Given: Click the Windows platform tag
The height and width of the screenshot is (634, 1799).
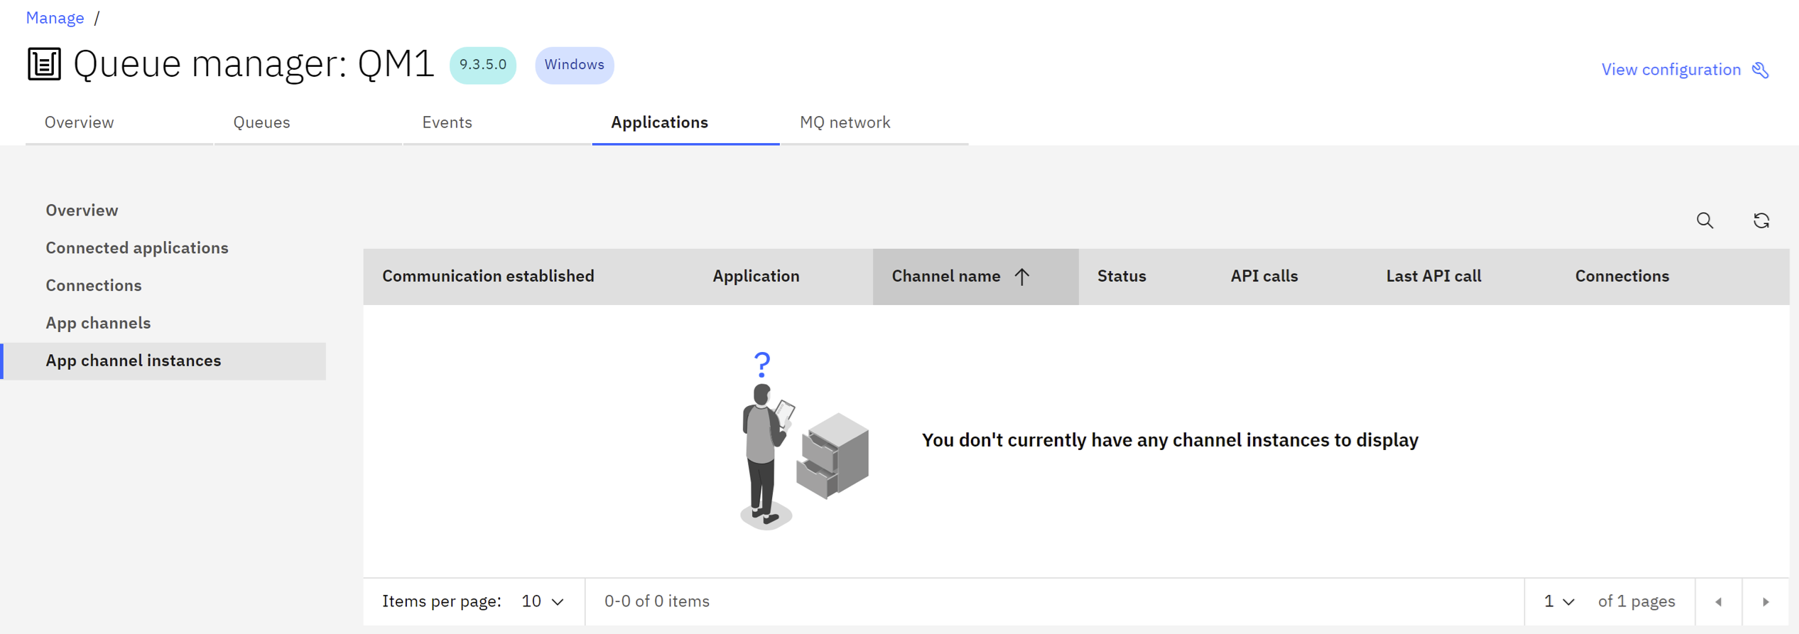Looking at the screenshot, I should (x=574, y=65).
